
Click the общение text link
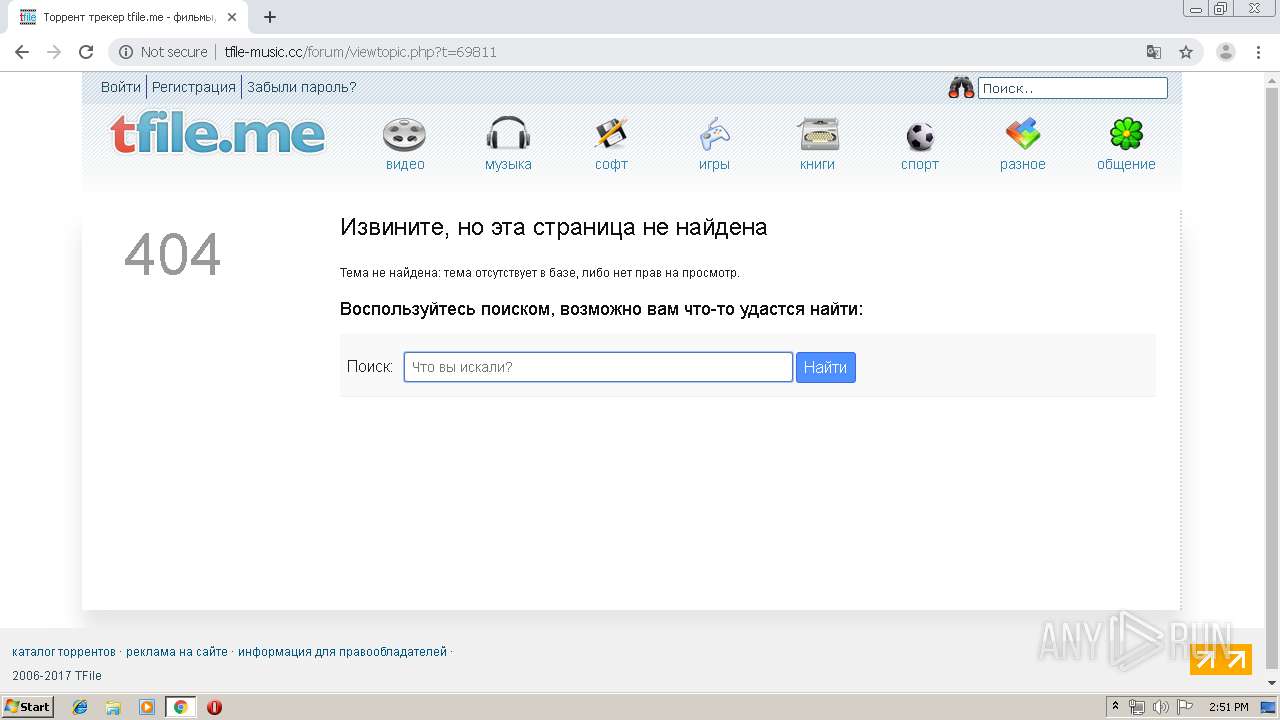tap(1126, 165)
